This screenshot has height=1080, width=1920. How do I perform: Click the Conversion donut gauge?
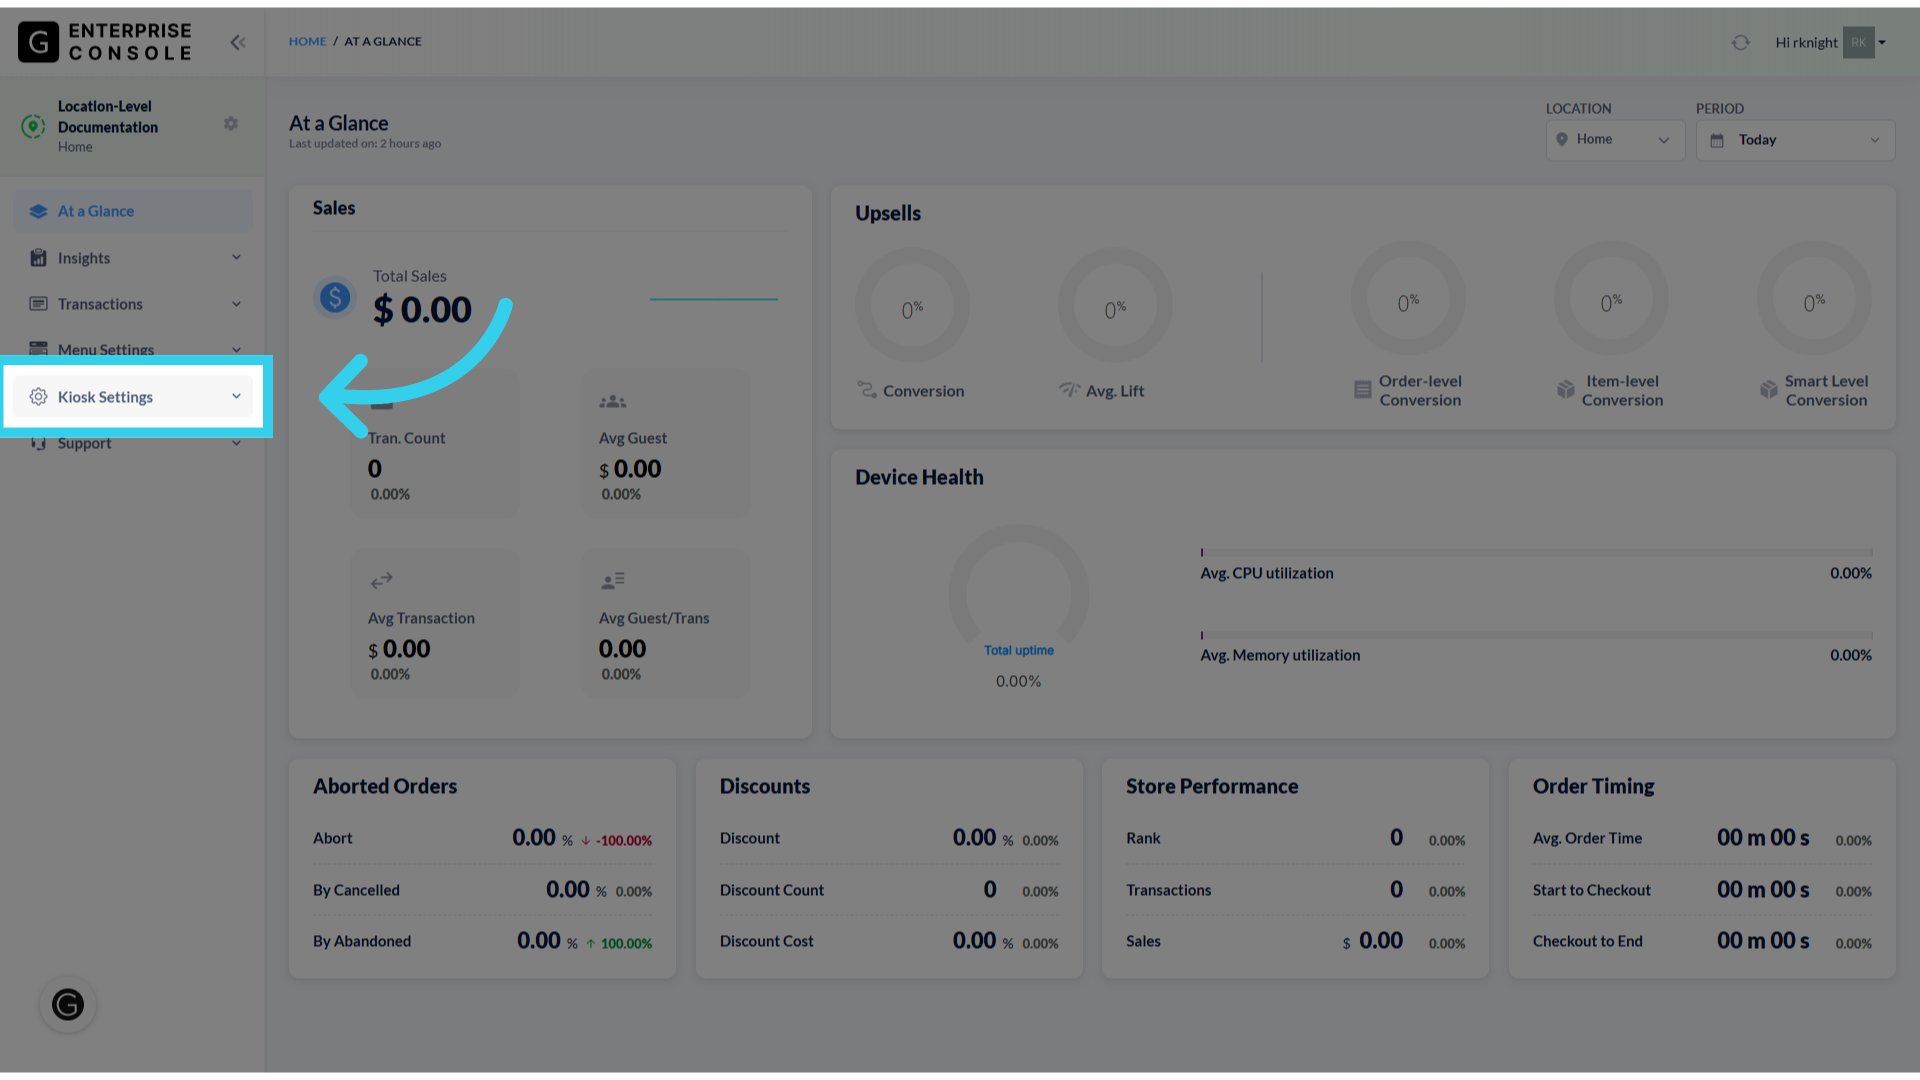click(x=912, y=305)
